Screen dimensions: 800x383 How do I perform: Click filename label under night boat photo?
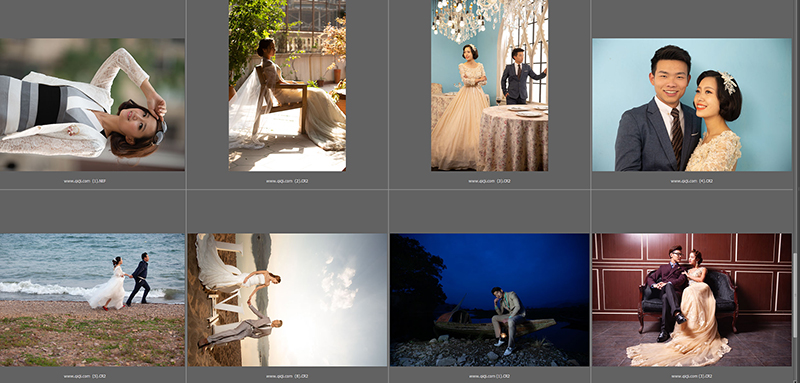coord(489,376)
